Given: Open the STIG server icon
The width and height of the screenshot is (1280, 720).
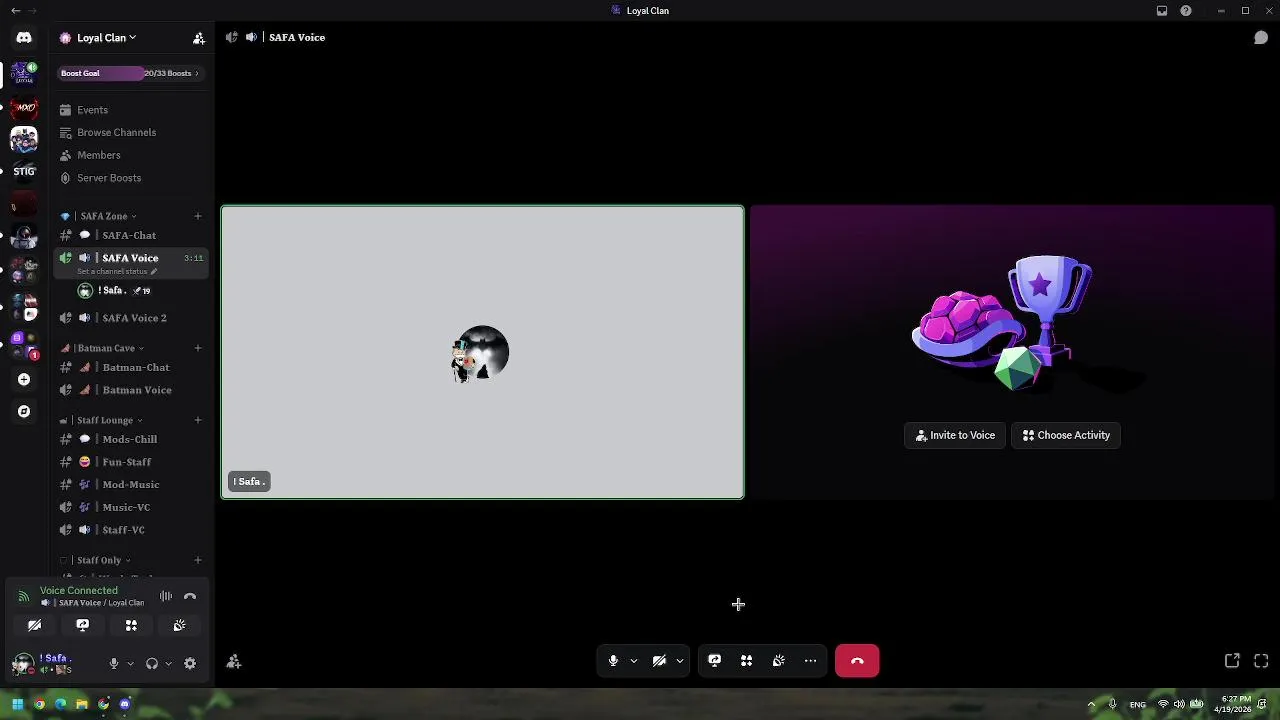Looking at the screenshot, I should click(x=24, y=171).
